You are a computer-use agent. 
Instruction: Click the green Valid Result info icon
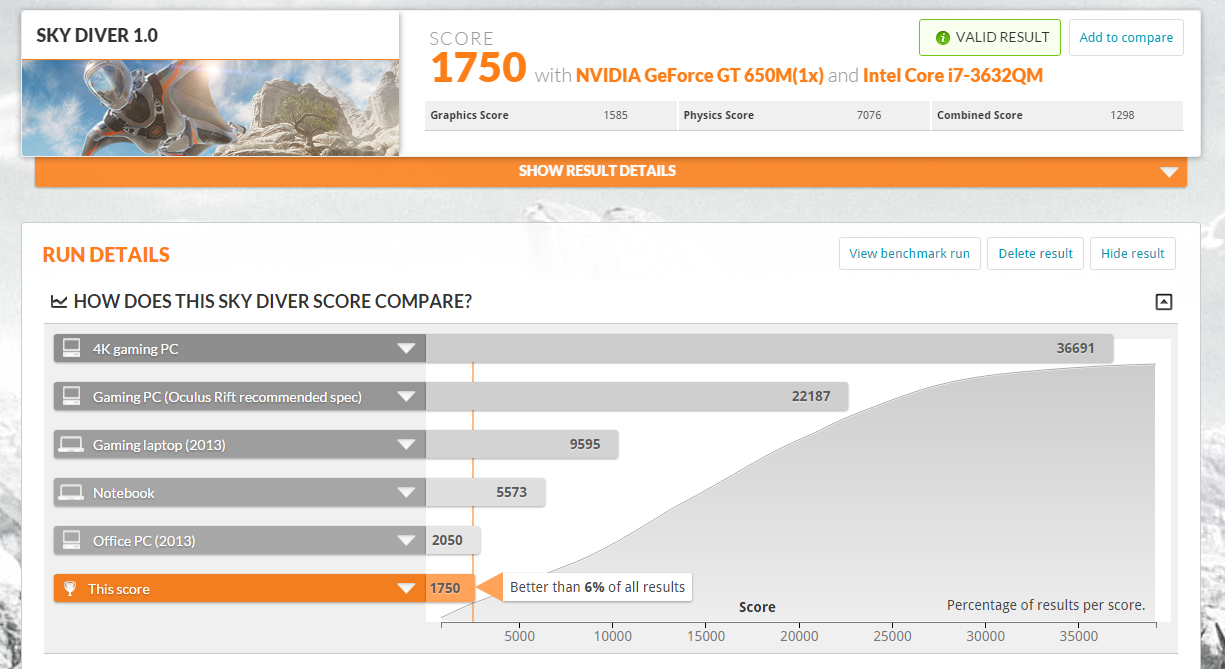pos(942,38)
